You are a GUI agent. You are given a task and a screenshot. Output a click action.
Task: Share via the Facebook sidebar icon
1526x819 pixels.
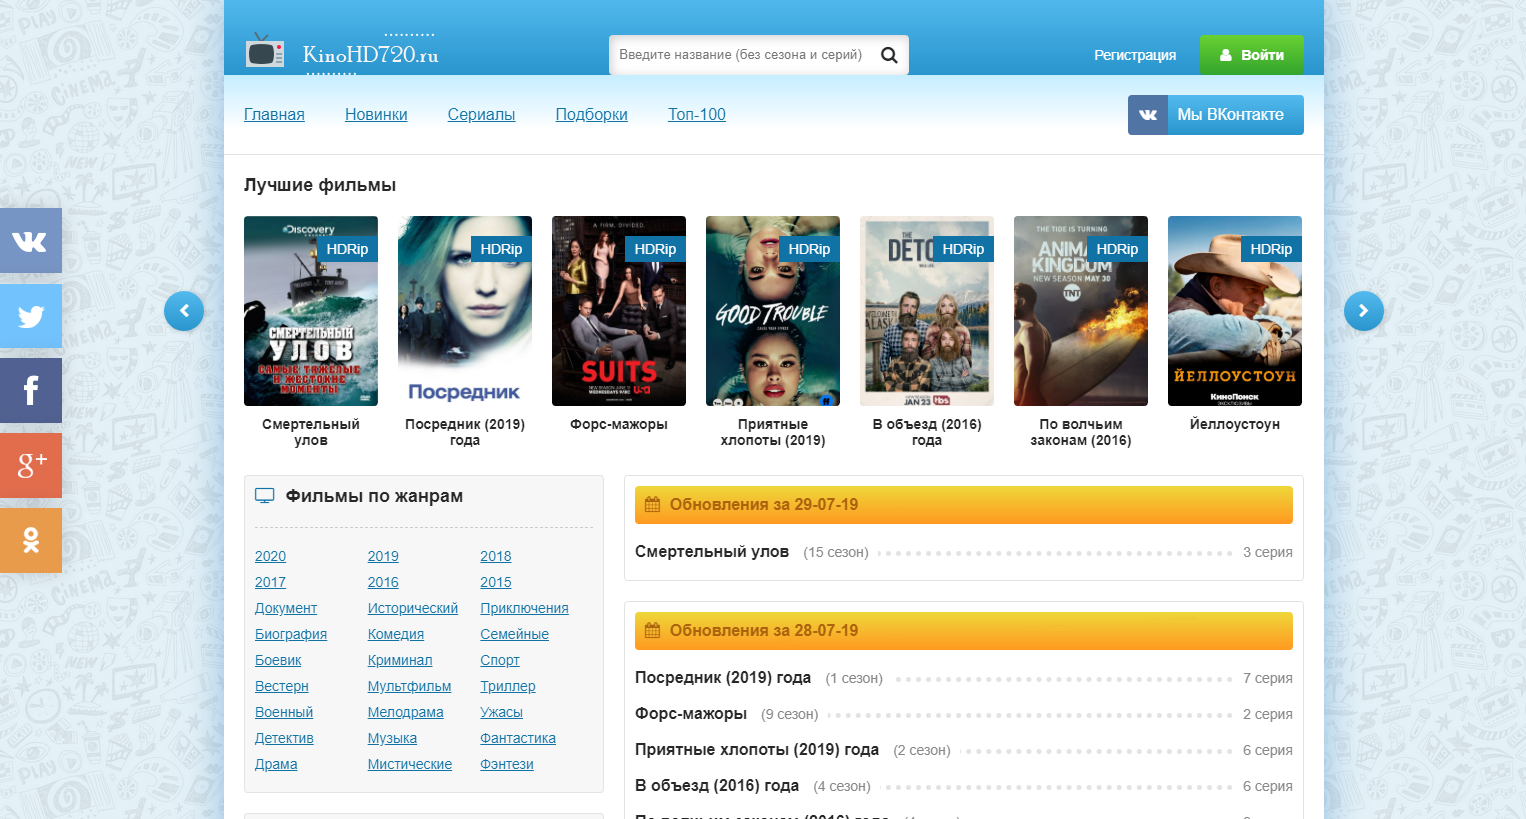tap(31, 390)
